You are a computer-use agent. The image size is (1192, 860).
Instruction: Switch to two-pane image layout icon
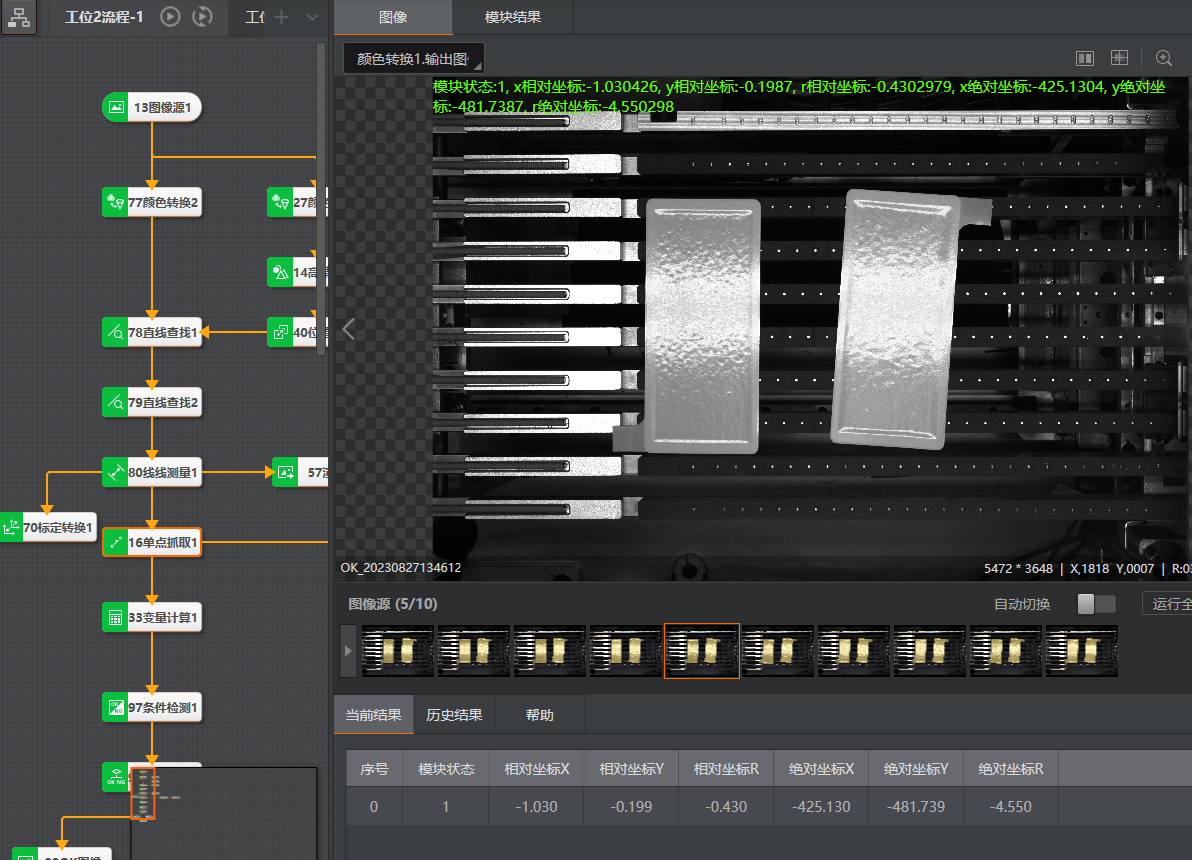pos(1085,58)
